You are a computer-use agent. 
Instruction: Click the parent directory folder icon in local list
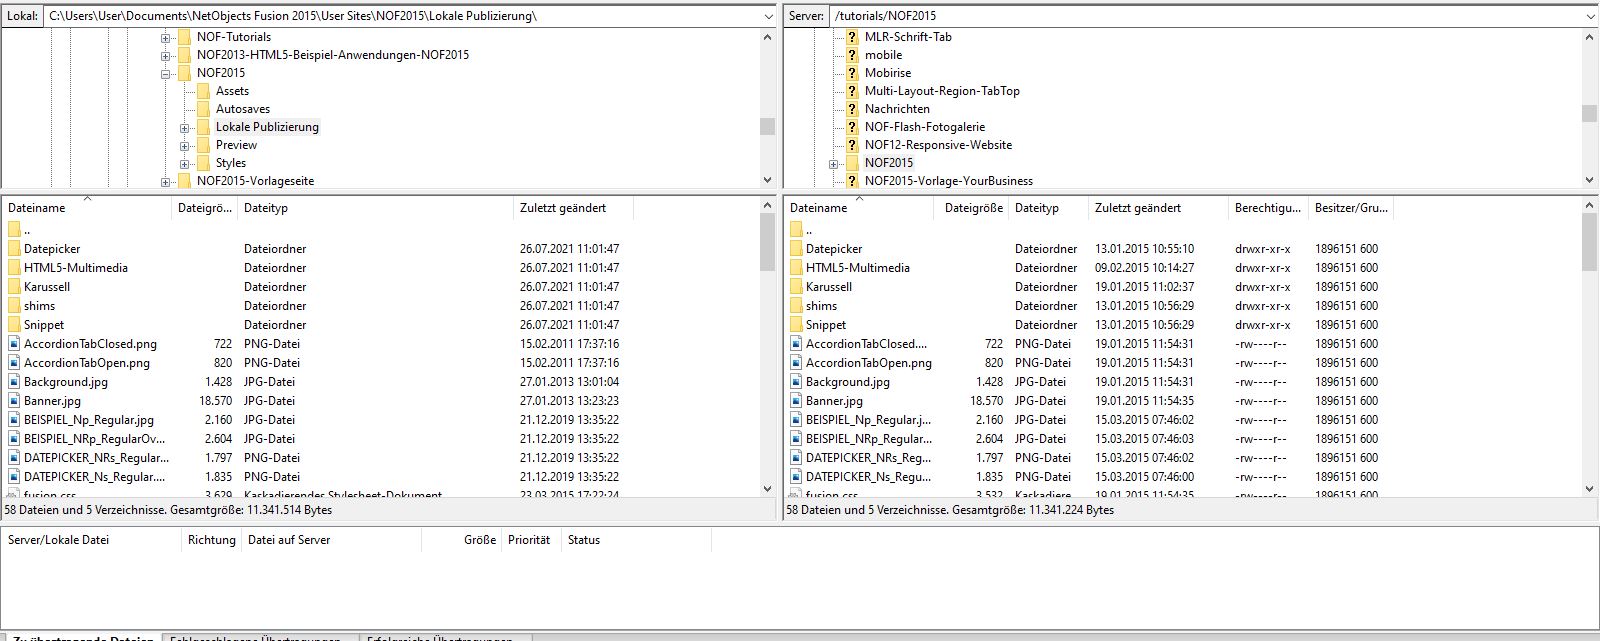[14, 230]
